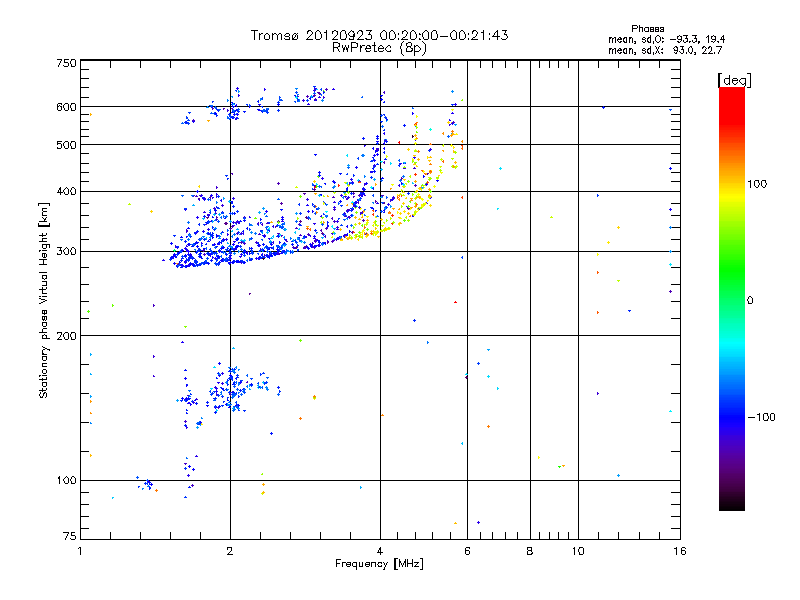Click the '2' x-axis tick label

[230, 551]
